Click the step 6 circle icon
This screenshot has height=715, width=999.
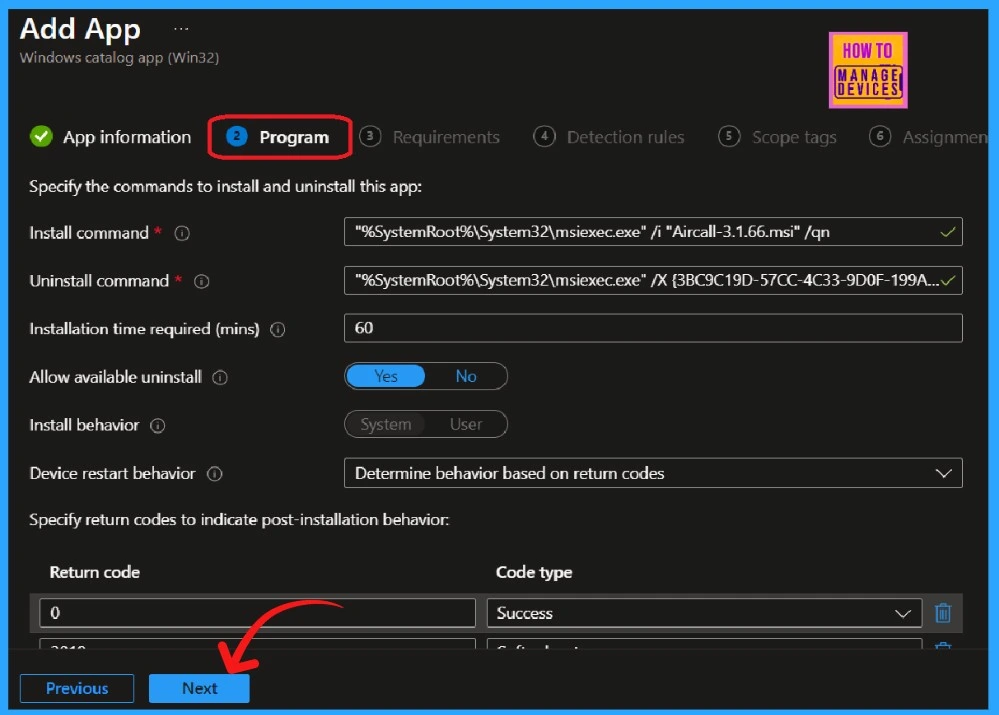[880, 136]
